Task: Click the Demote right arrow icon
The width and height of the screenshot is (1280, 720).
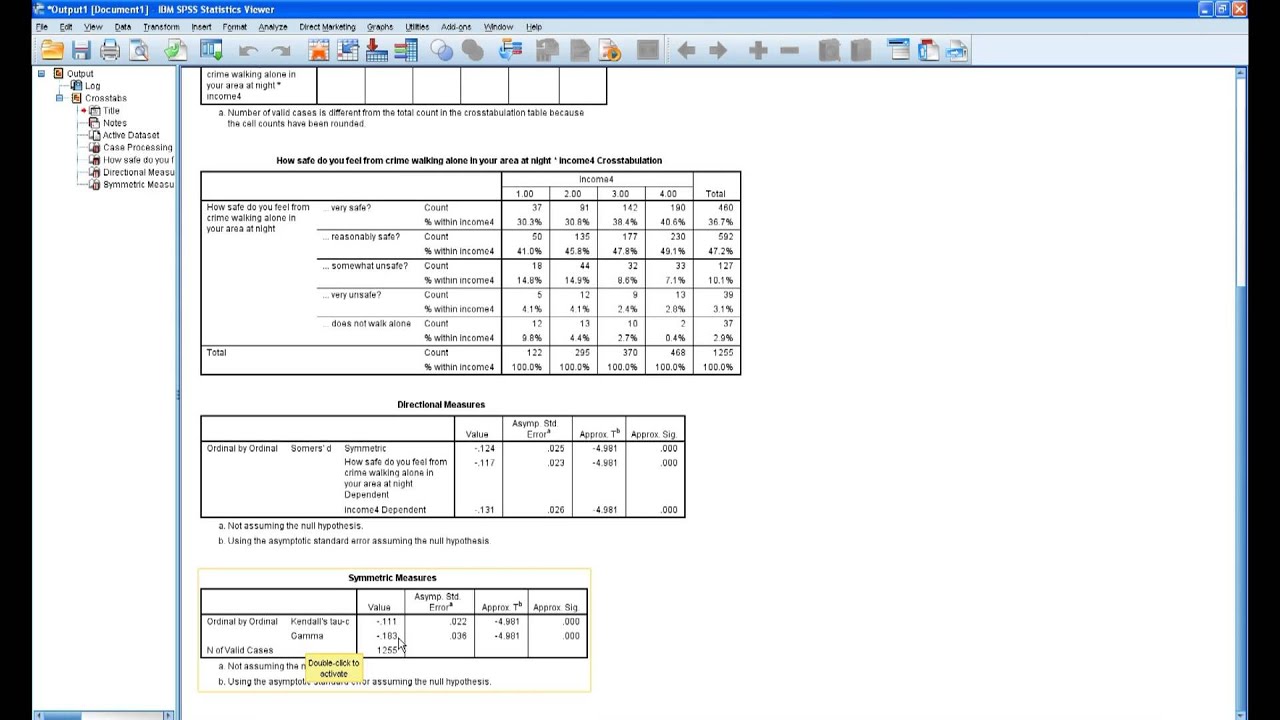Action: pyautogui.click(x=718, y=50)
